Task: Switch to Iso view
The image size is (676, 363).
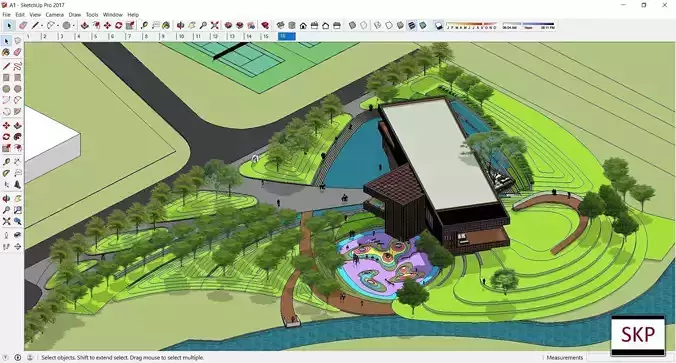Action: tap(280, 26)
